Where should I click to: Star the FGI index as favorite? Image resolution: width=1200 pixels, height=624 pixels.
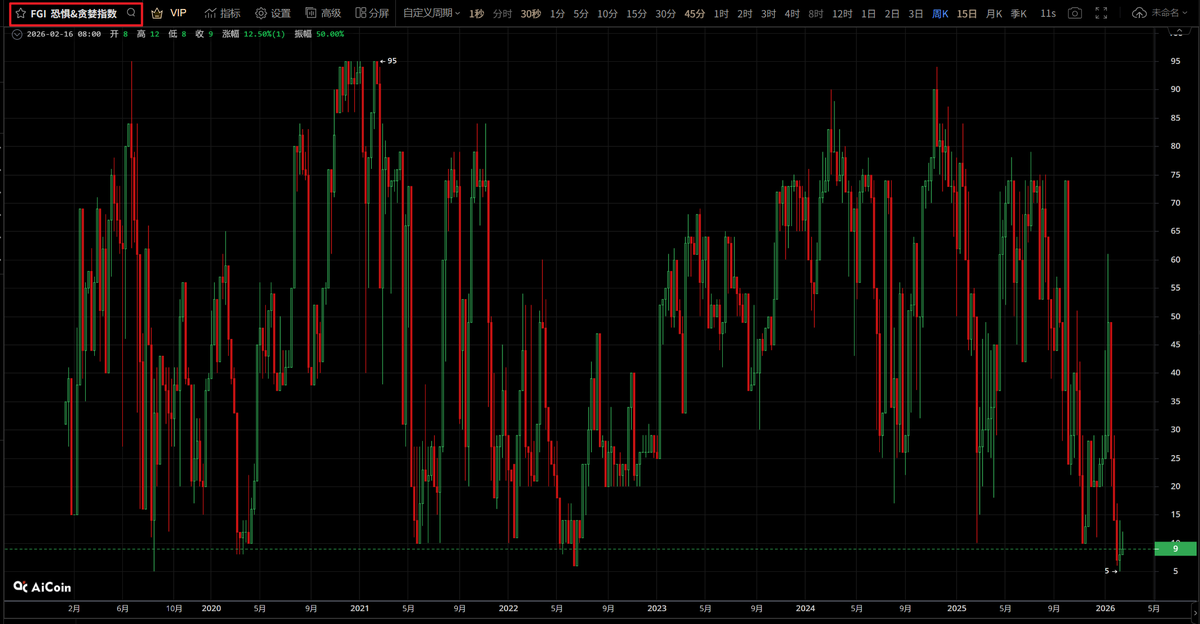pos(20,14)
